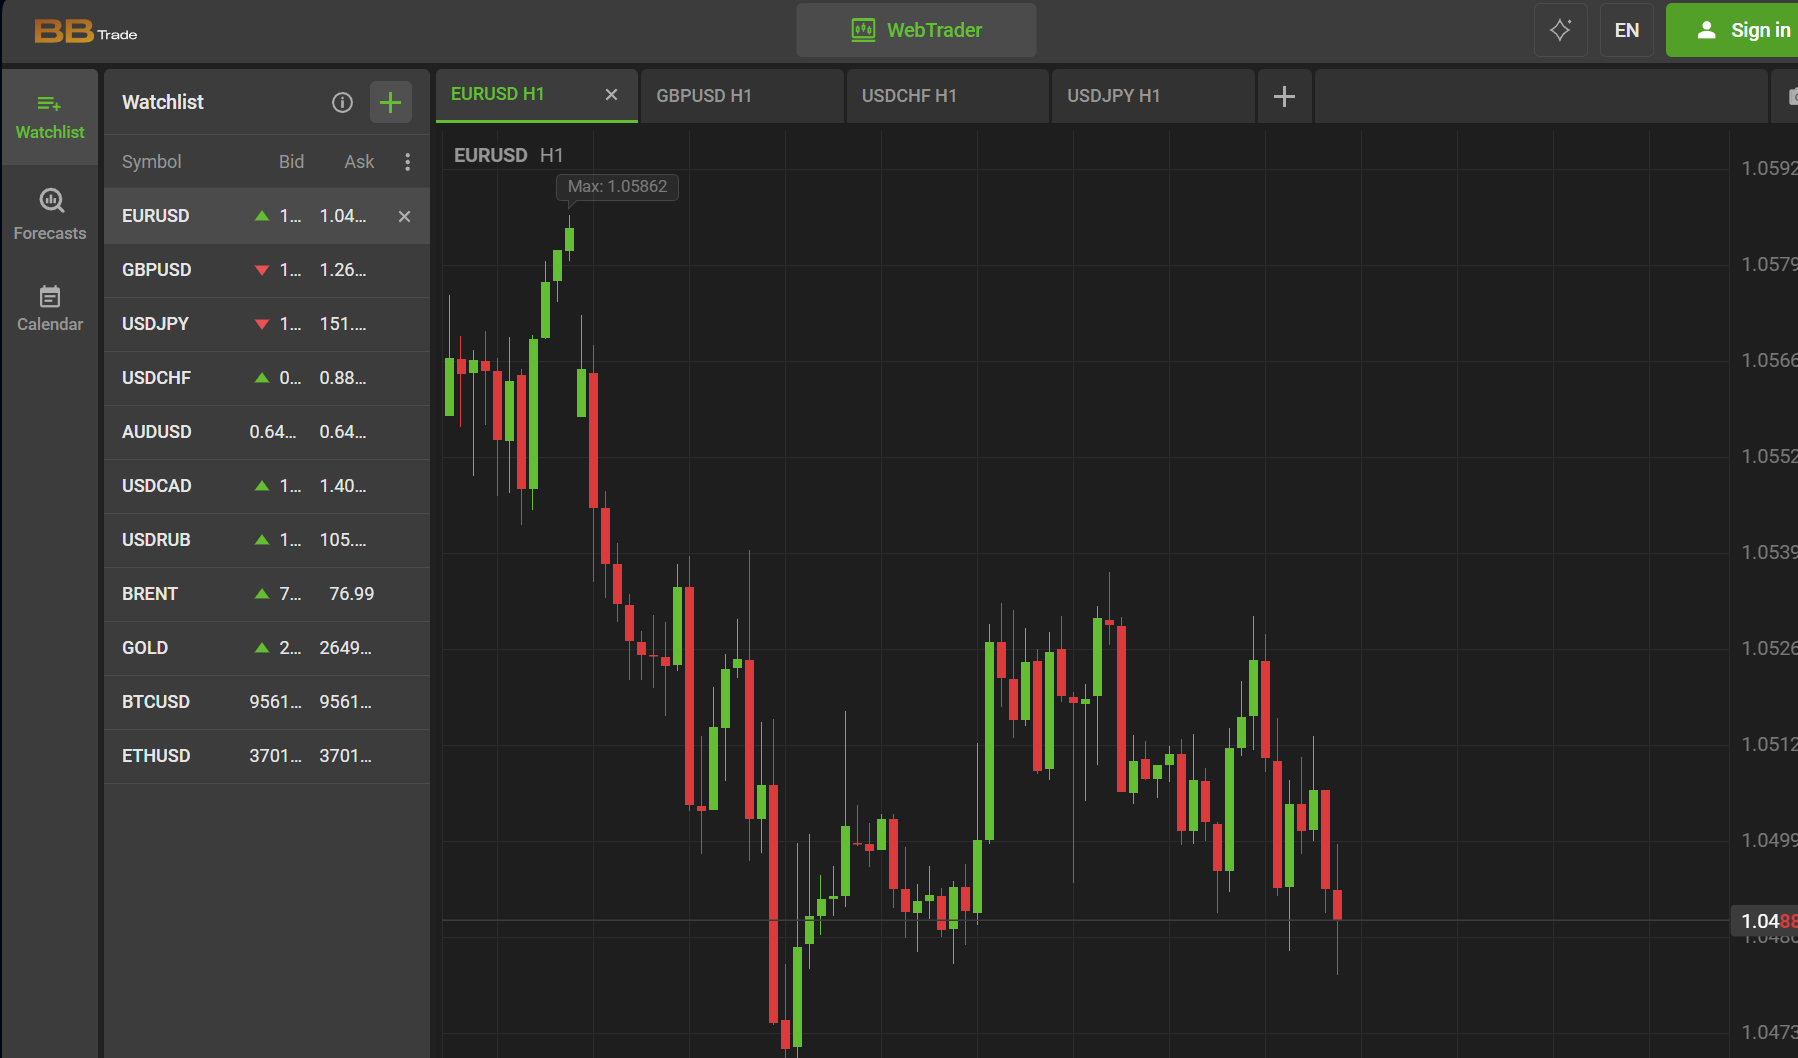This screenshot has width=1798, height=1058.
Task: Click the BB Trade logo
Action: (x=85, y=32)
